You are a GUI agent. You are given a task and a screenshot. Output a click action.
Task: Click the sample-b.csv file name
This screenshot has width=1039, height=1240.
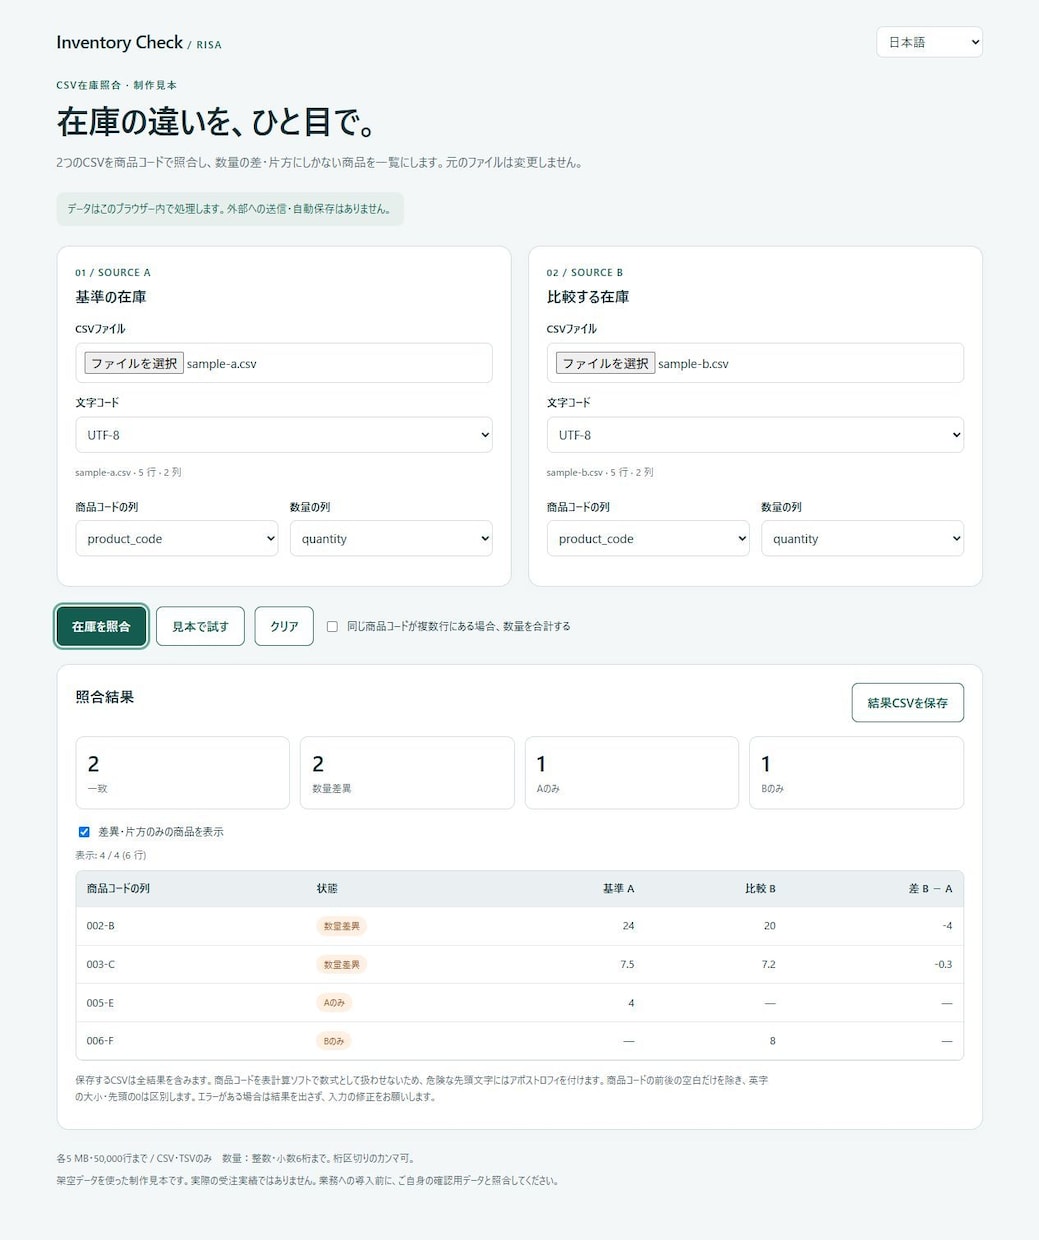[x=693, y=364]
